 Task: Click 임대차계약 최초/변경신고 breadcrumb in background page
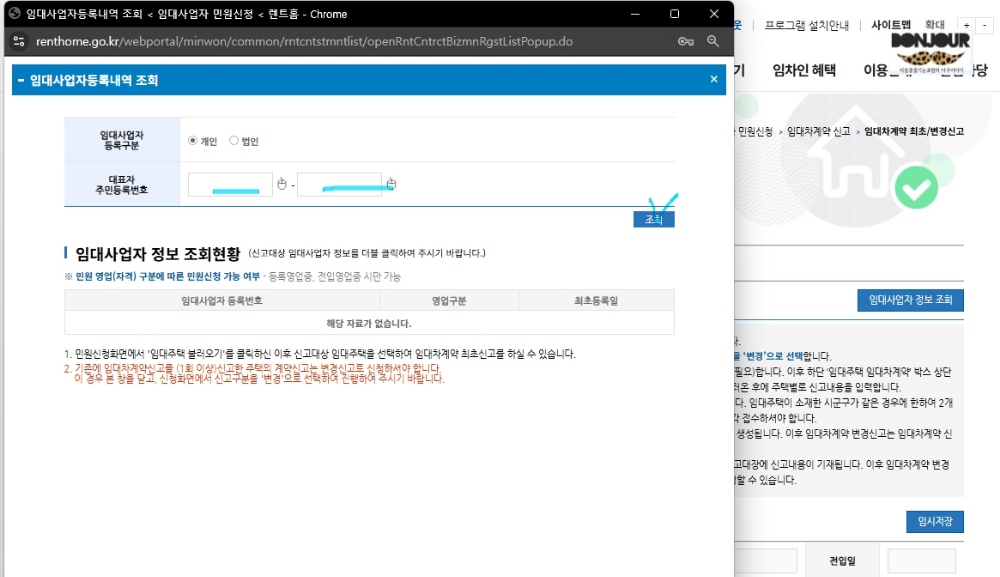click(914, 131)
